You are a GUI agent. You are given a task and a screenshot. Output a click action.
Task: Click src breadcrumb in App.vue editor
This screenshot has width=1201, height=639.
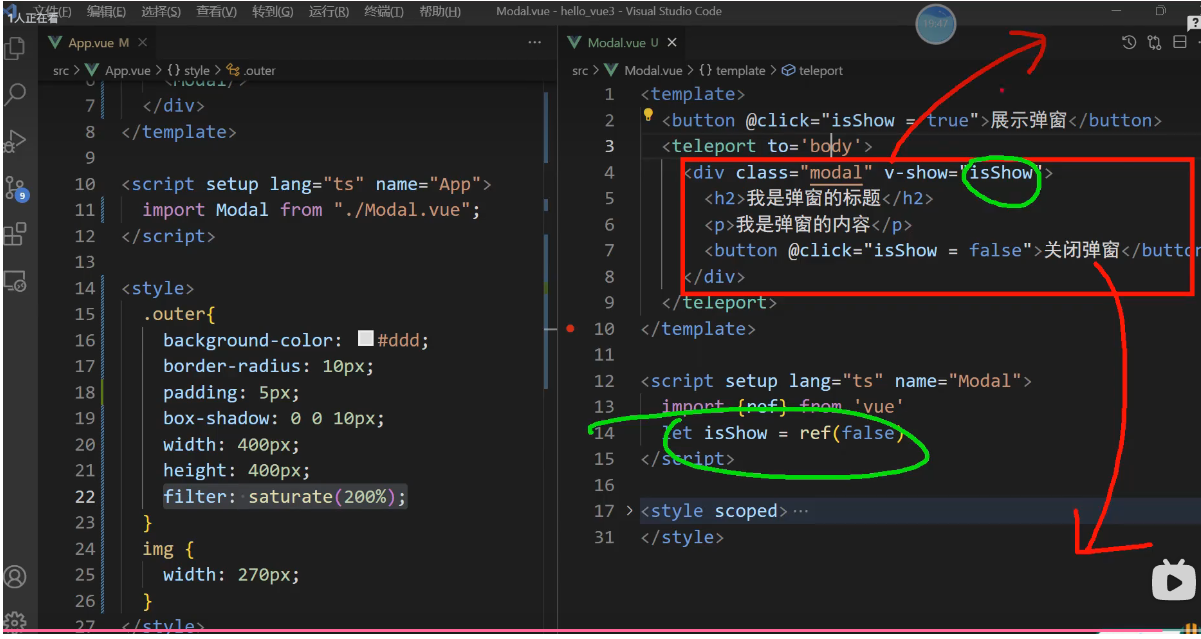[x=61, y=71]
